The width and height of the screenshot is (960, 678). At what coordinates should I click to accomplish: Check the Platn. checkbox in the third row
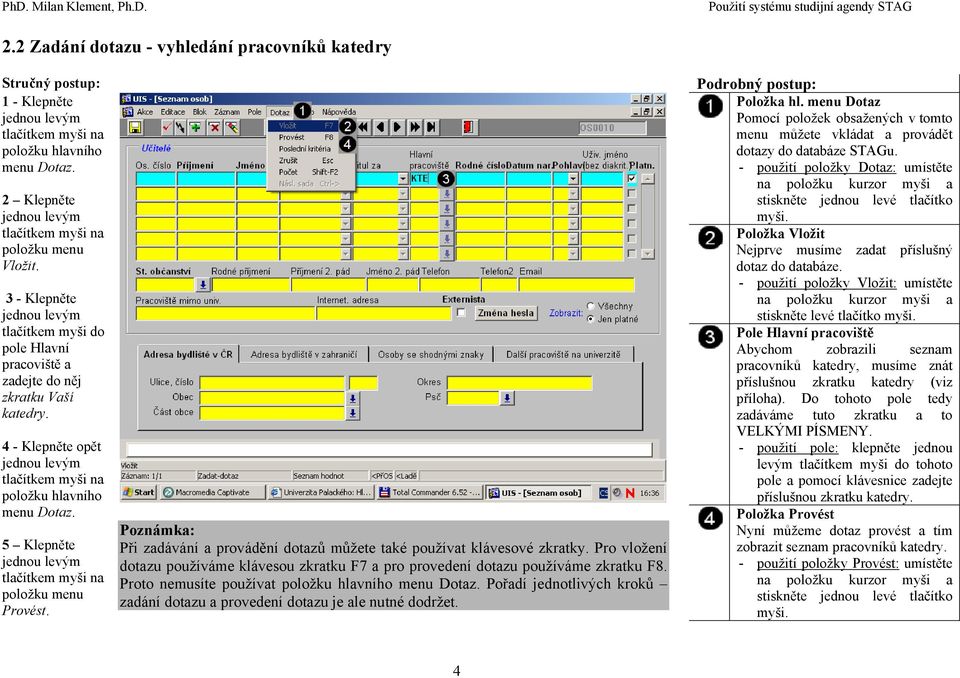(x=632, y=209)
